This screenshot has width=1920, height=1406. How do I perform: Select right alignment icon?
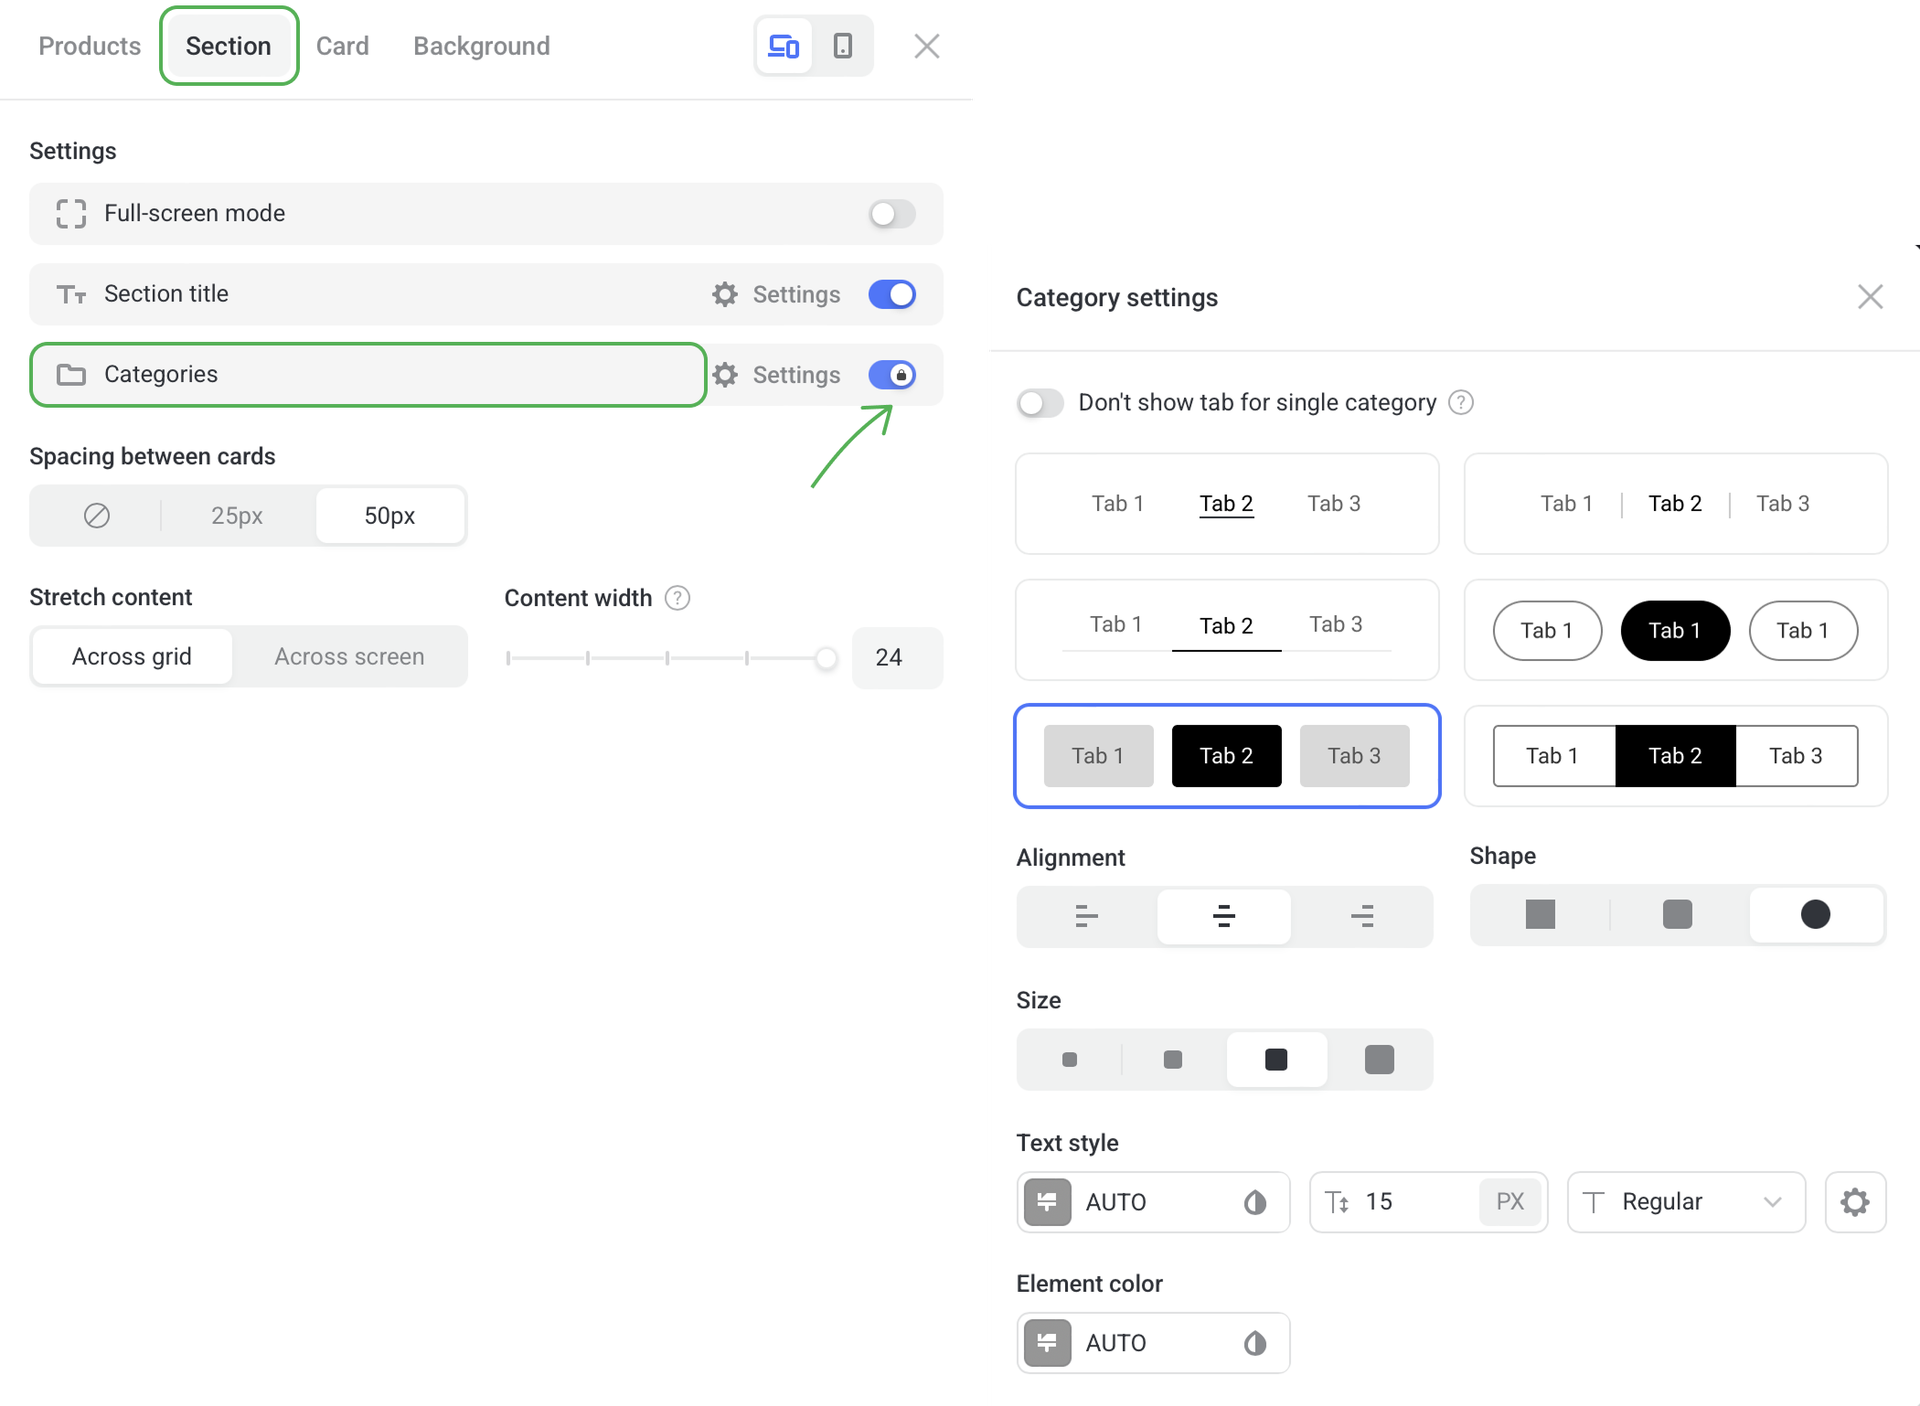pos(1362,916)
